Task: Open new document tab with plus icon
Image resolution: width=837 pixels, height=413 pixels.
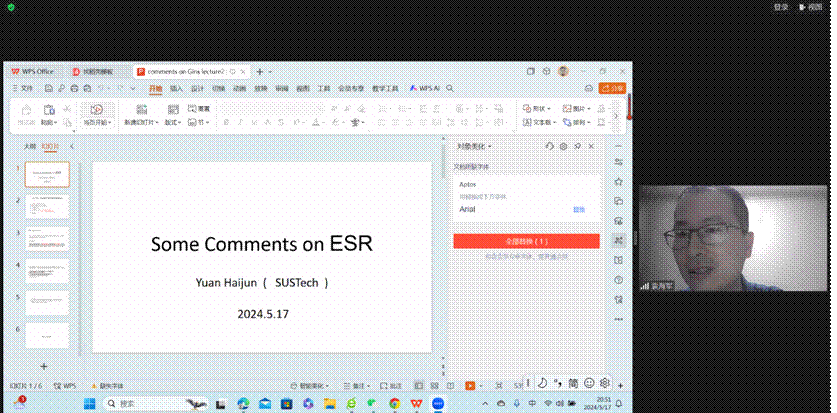Action: (x=259, y=72)
